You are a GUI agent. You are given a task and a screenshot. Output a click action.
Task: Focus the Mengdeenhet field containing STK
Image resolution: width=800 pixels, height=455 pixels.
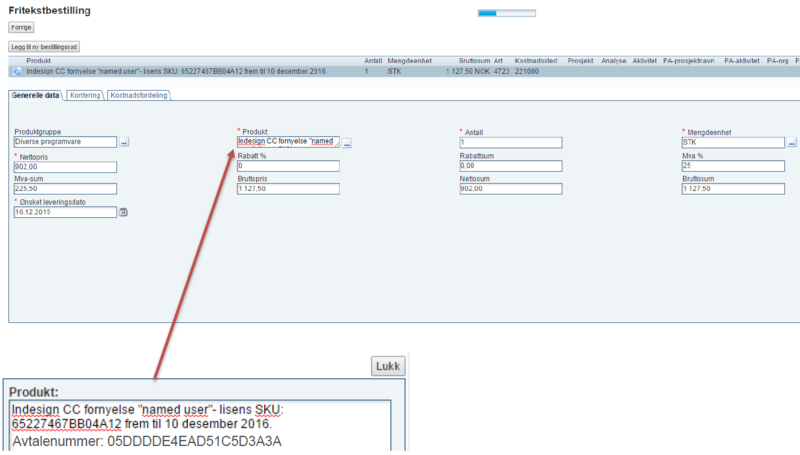[733, 142]
